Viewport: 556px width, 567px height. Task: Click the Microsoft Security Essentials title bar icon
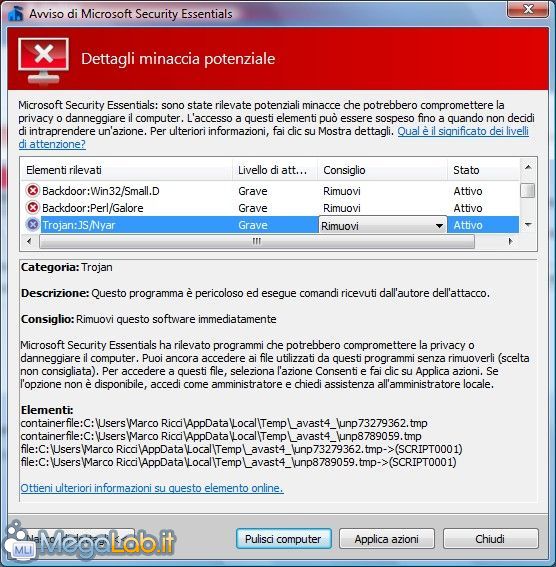(x=16, y=13)
